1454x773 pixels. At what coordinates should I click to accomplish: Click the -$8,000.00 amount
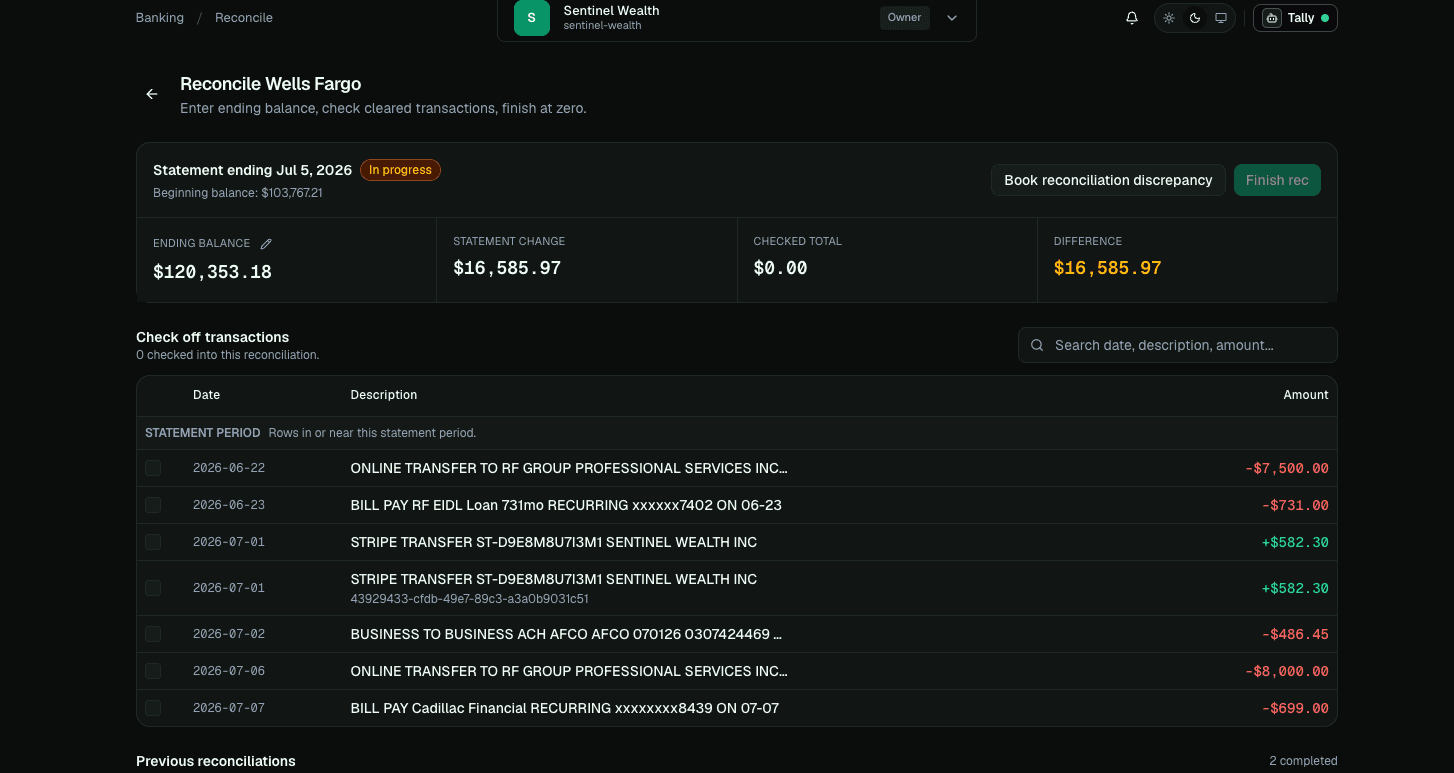tap(1287, 671)
